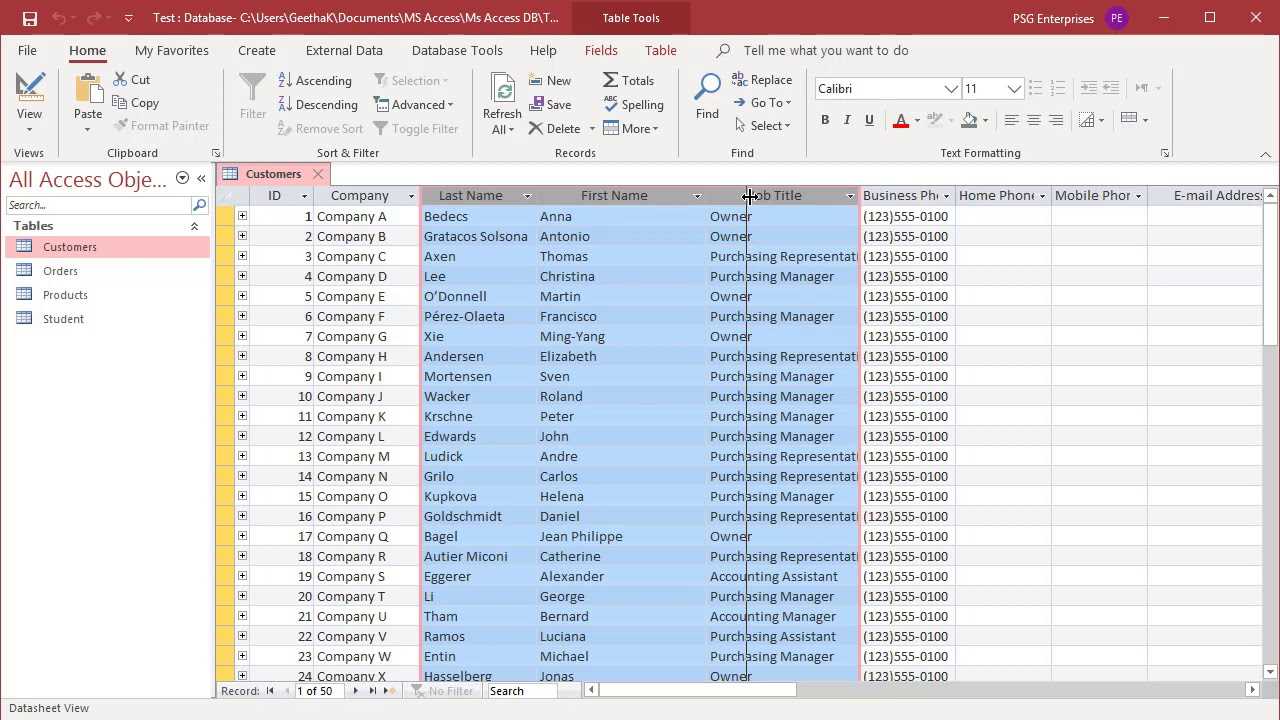Switch to the Table ribbon tab
This screenshot has height=720, width=1280.
(x=660, y=50)
